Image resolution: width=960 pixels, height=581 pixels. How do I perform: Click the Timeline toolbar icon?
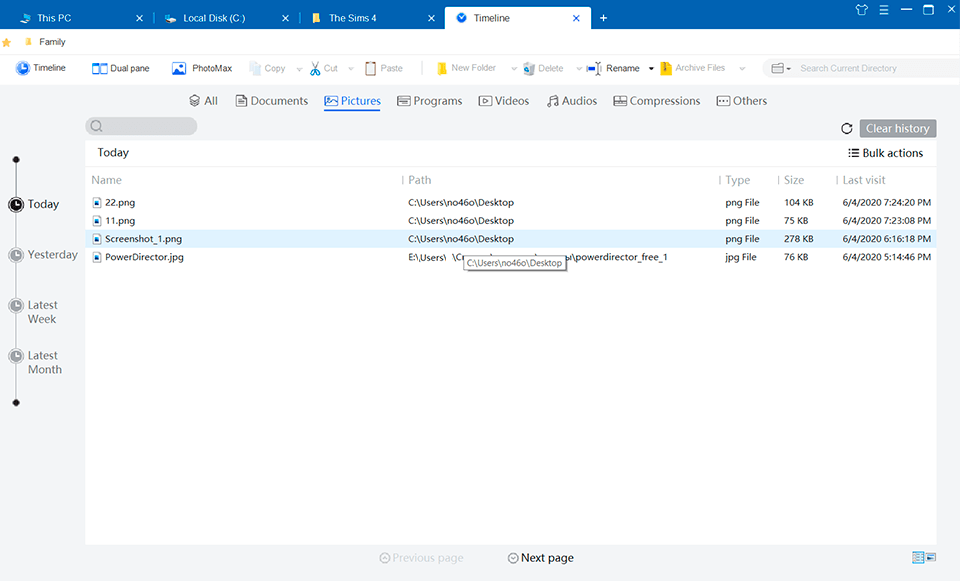click(23, 68)
